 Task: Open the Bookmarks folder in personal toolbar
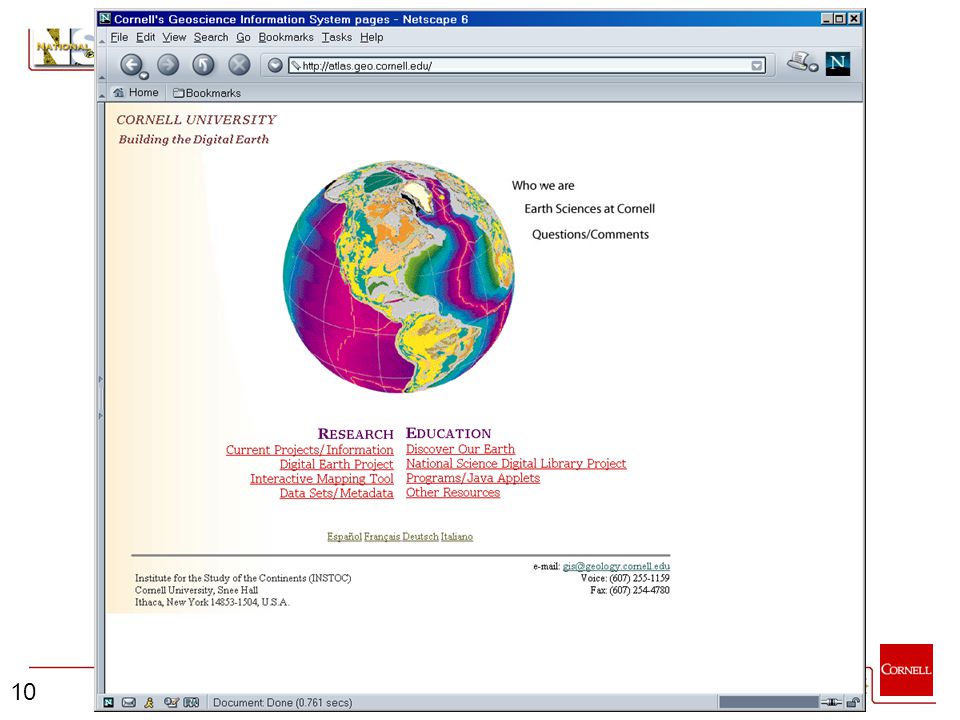click(207, 93)
